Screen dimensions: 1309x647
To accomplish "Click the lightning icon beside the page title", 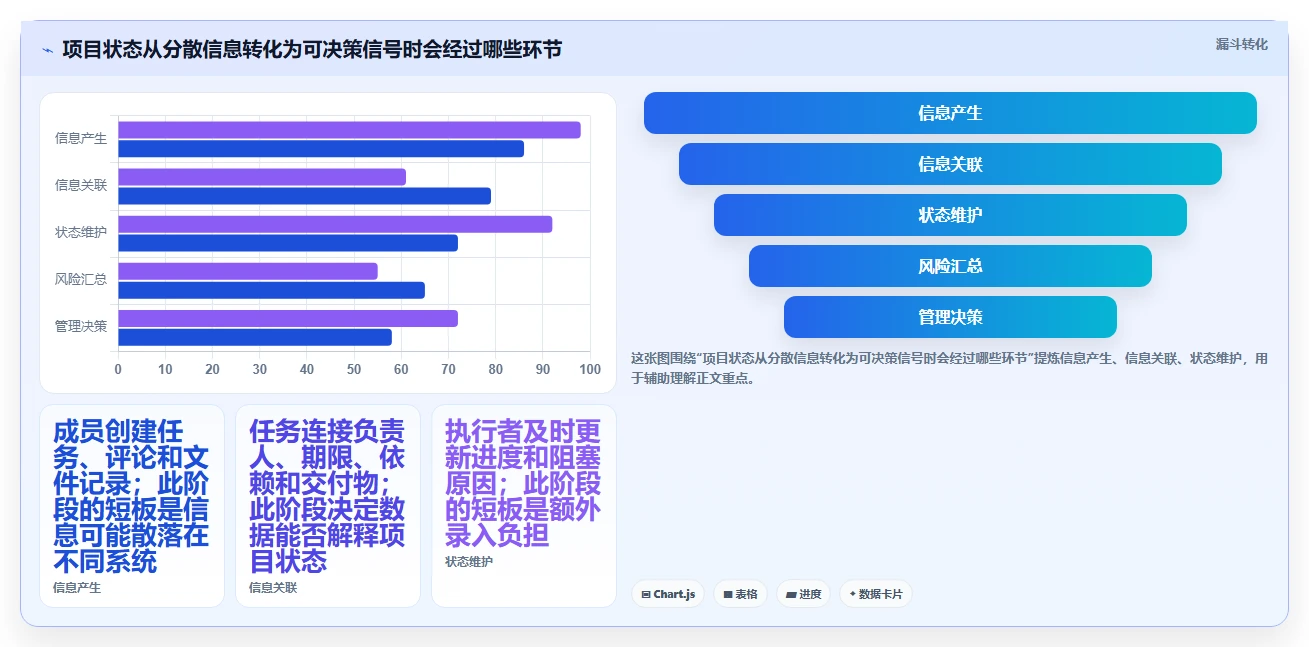I will click(x=47, y=50).
